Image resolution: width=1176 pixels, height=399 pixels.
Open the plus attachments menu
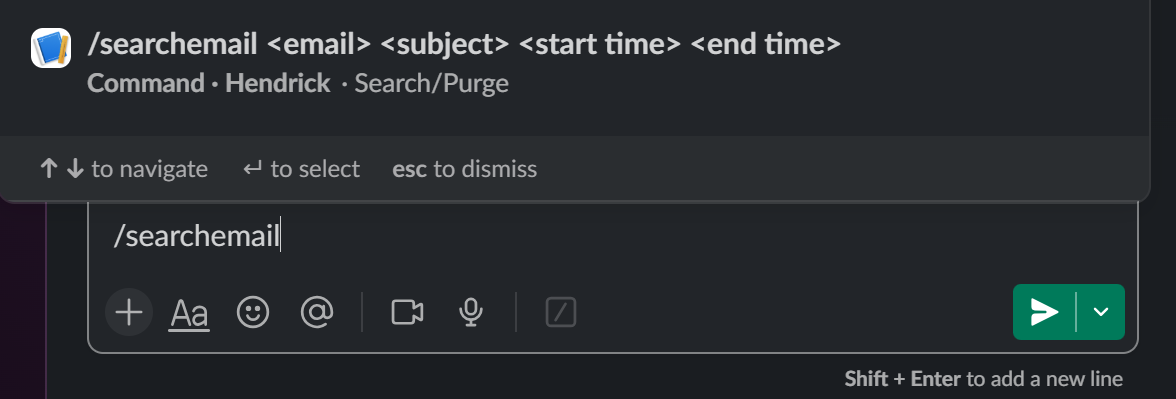[129, 312]
